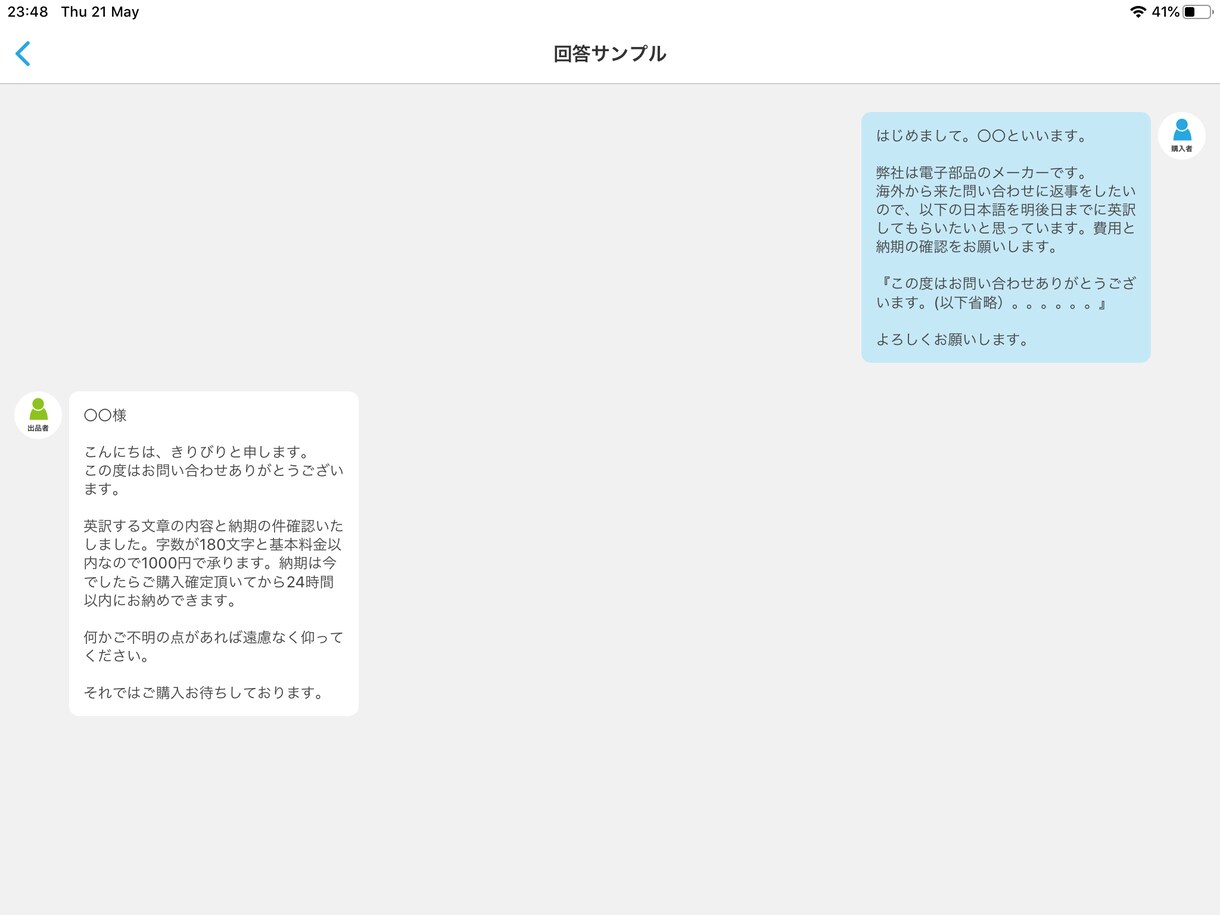Image resolution: width=1220 pixels, height=915 pixels.
Task: Tap the blue buyer message bubble
Action: tap(1006, 237)
